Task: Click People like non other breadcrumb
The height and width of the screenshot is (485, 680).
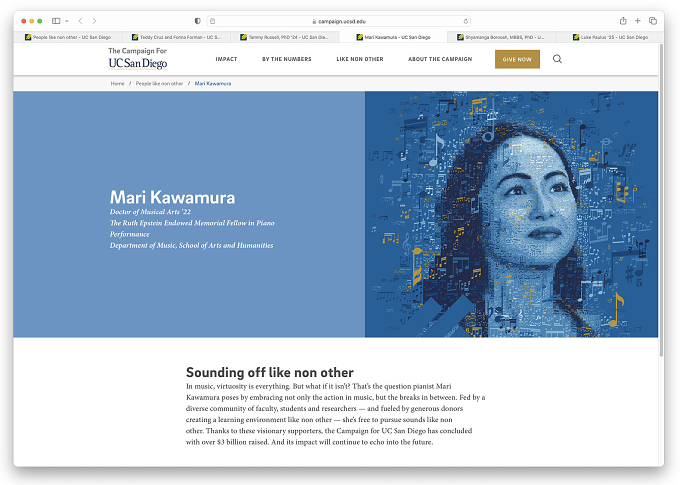Action: [x=159, y=83]
